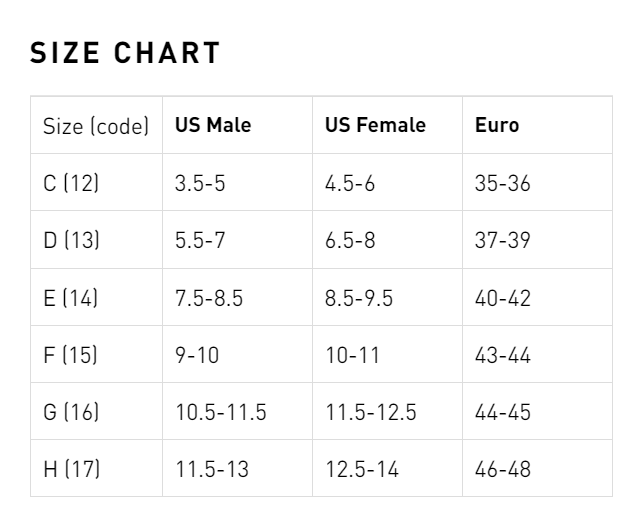
Task: Click Euro value 46-48
Action: point(503,469)
